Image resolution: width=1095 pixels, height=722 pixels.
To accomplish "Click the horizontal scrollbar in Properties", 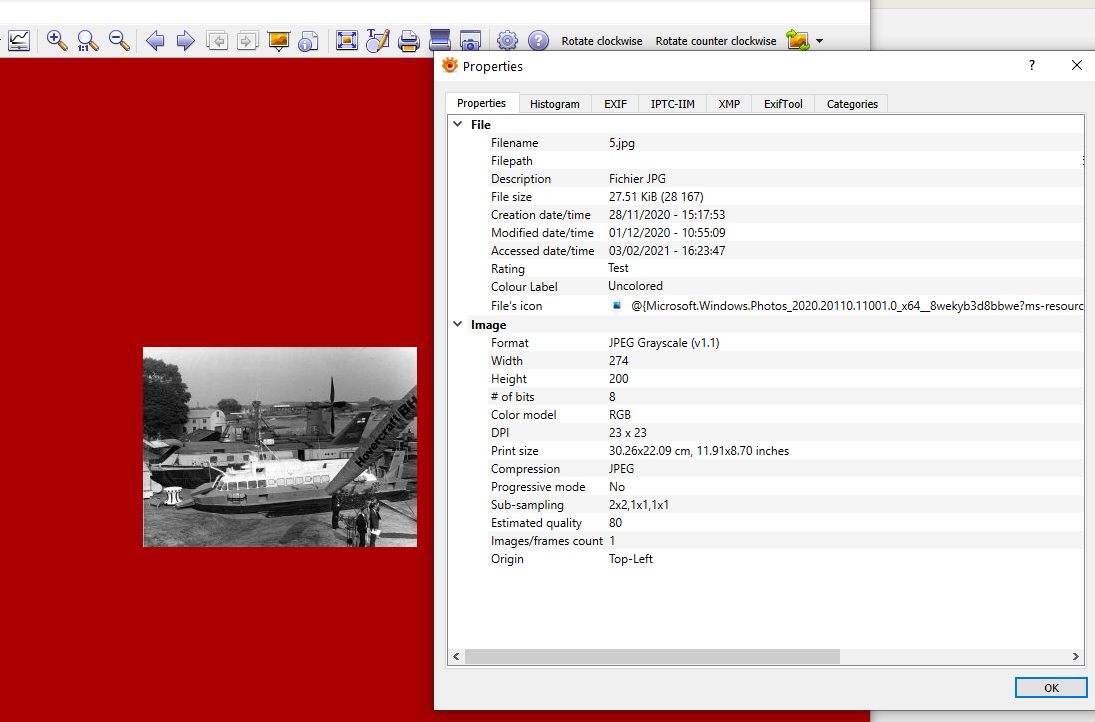I will tap(651, 656).
